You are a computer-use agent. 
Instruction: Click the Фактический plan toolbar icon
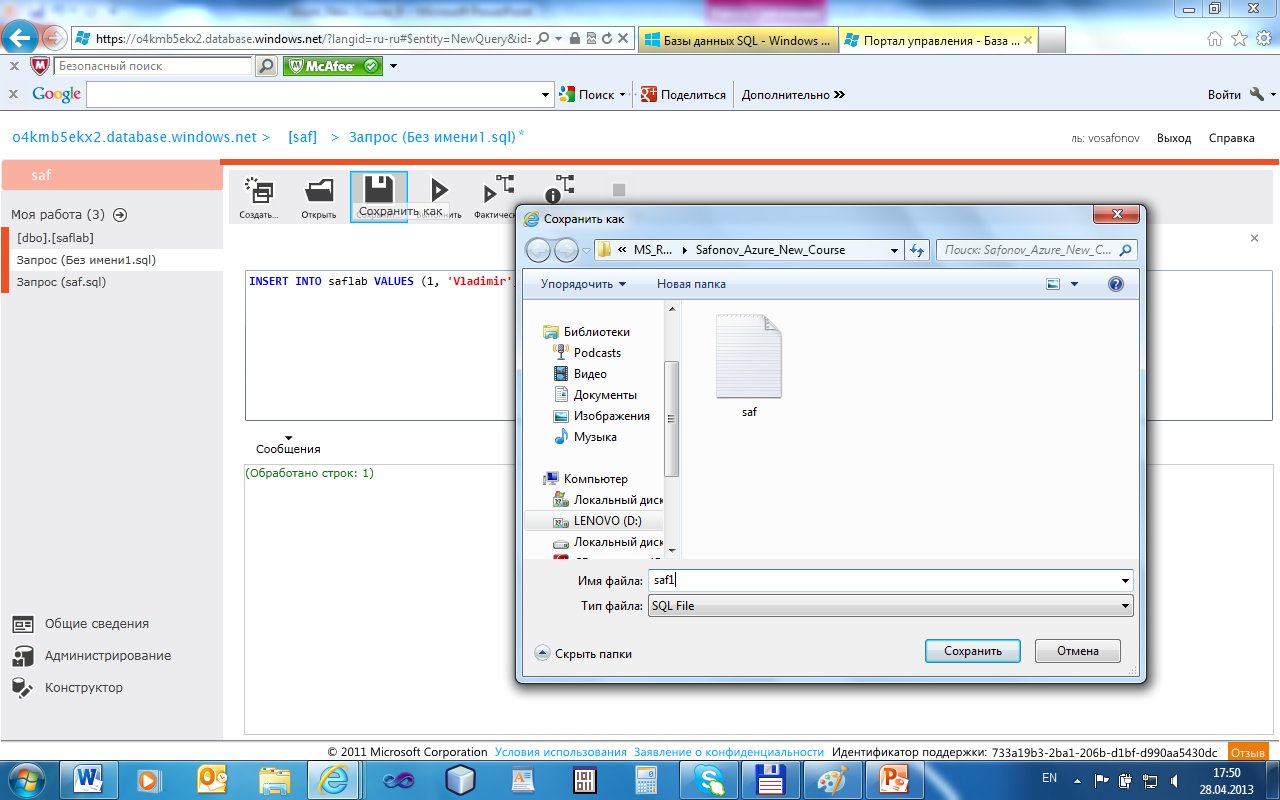pyautogui.click(x=497, y=189)
